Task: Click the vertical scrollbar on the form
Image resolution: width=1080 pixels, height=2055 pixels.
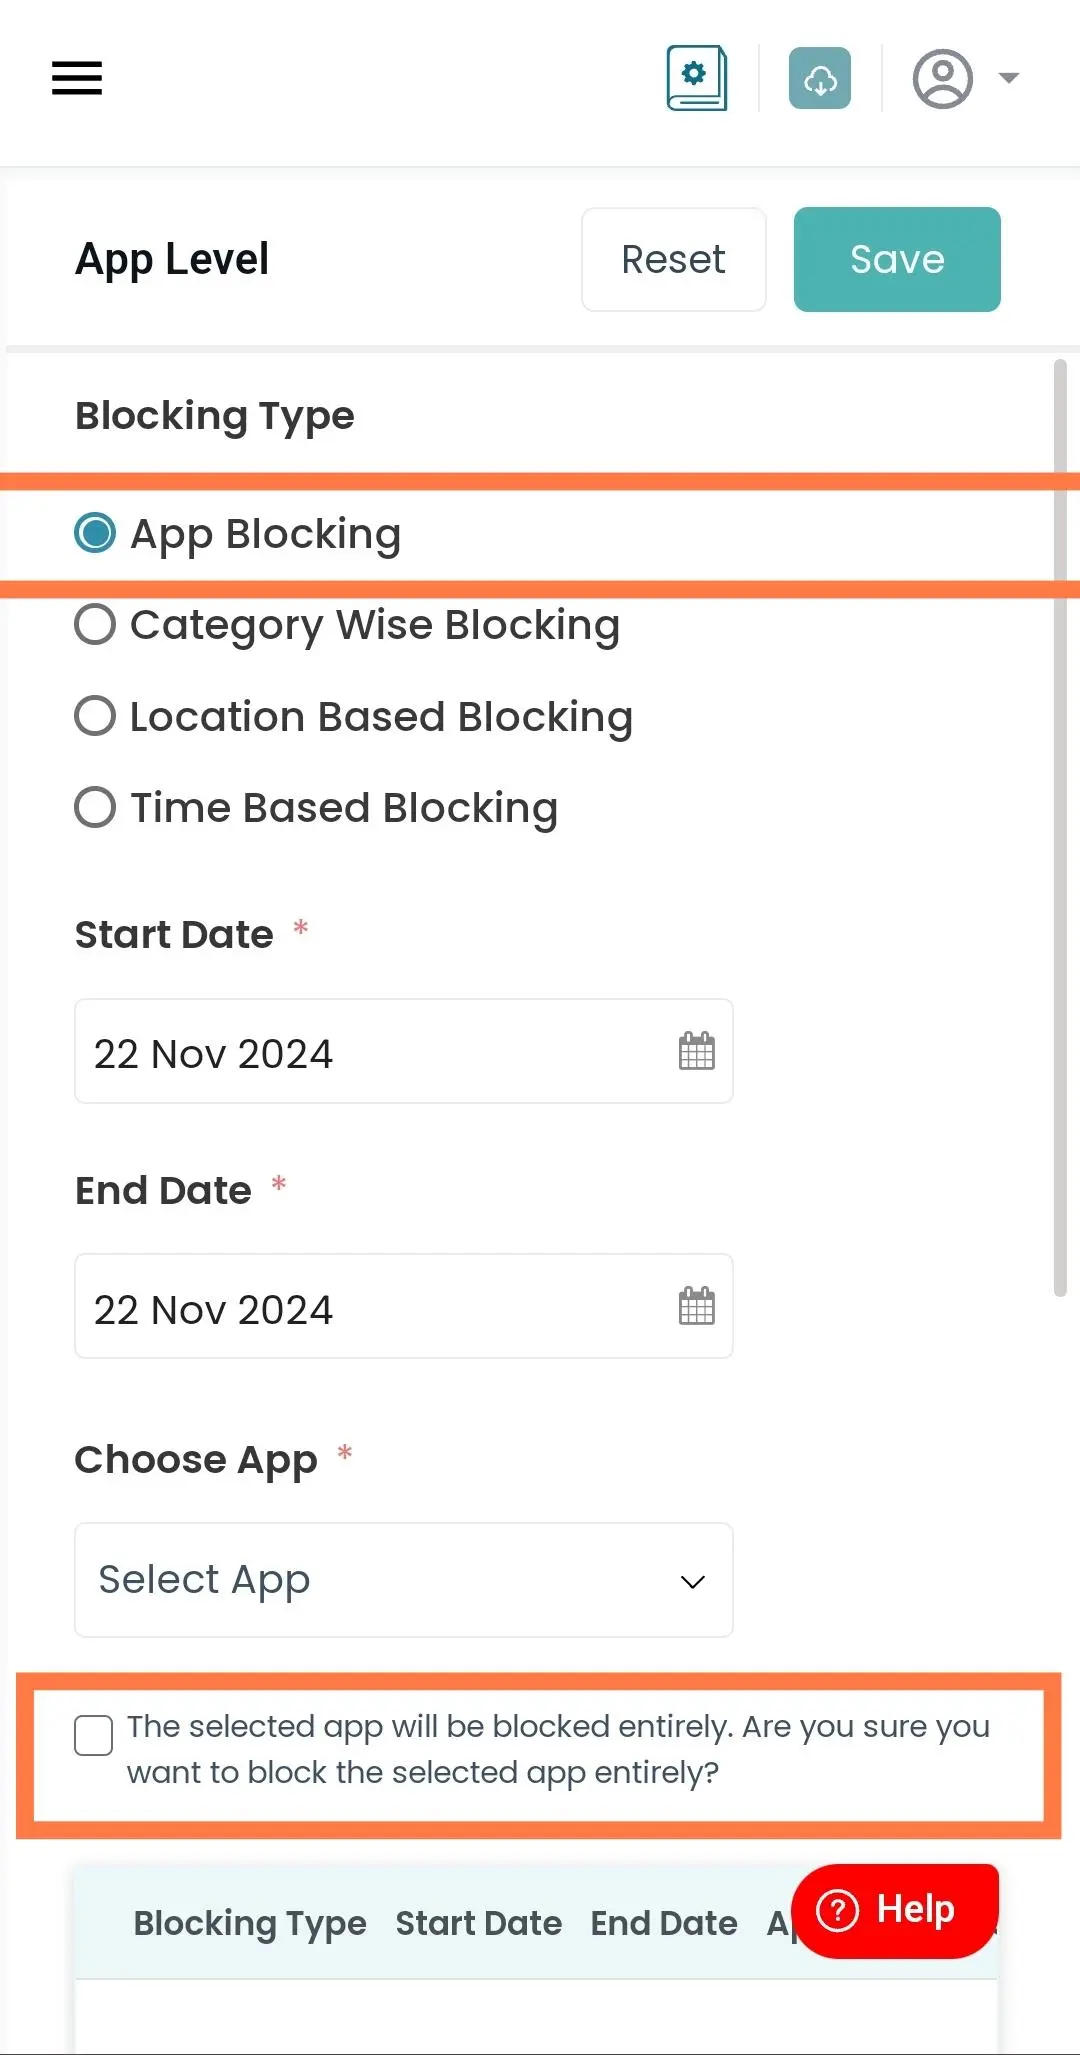Action: (1060, 828)
